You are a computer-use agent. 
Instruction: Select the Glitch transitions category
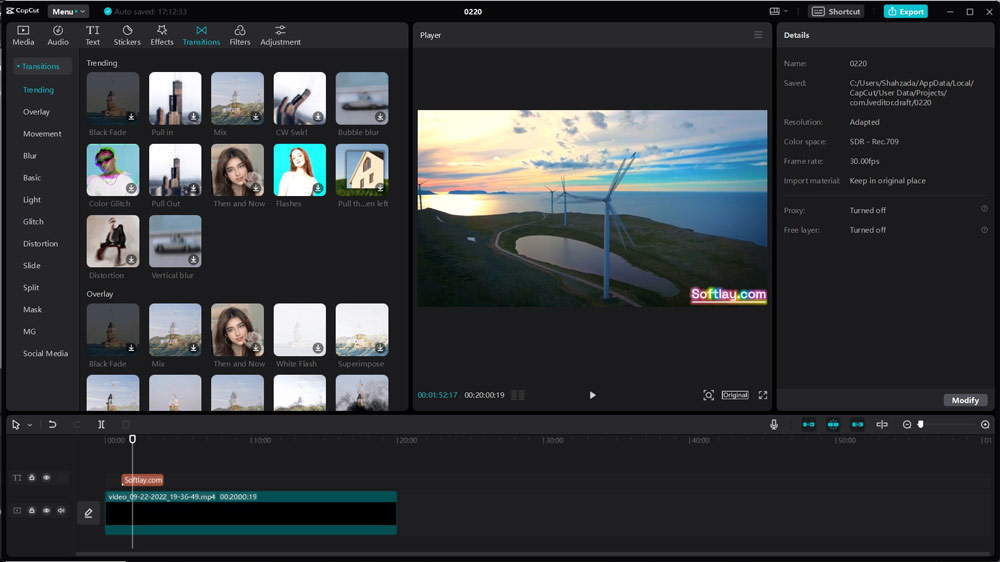tap(33, 222)
